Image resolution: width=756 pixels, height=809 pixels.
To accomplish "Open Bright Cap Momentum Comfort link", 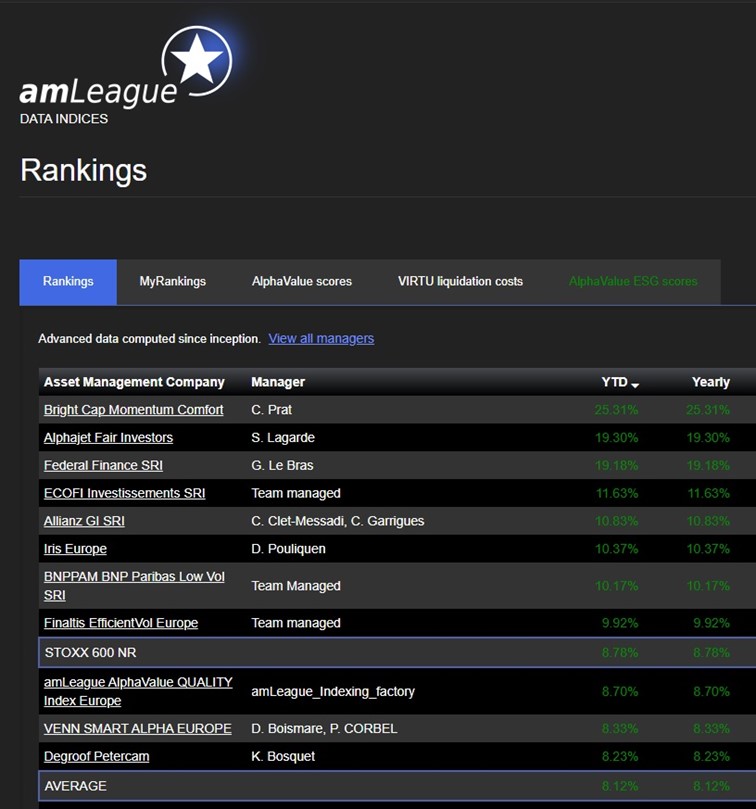I will click(134, 410).
